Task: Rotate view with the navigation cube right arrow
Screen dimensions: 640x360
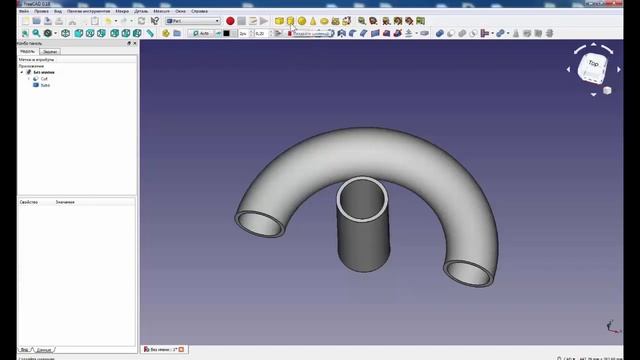Action: [619, 69]
